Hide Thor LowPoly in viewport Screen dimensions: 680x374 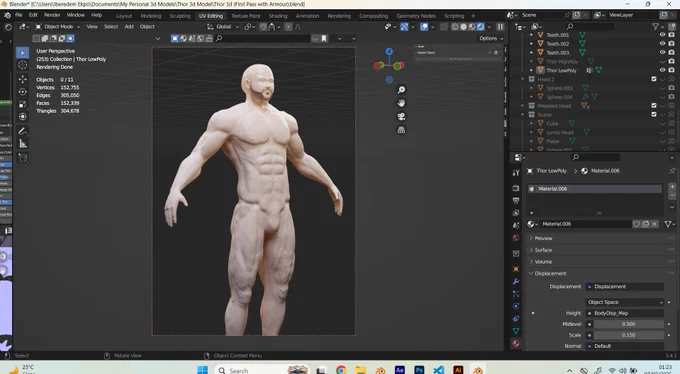(662, 70)
